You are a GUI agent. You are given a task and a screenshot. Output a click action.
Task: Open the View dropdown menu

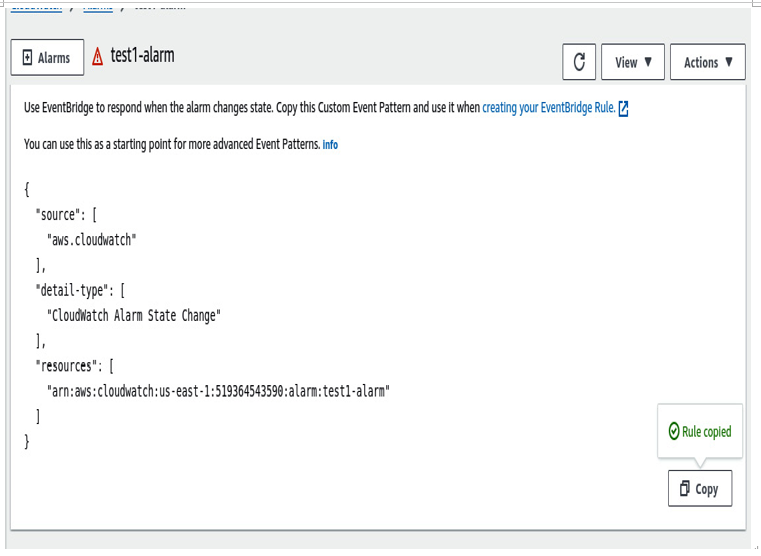click(633, 62)
